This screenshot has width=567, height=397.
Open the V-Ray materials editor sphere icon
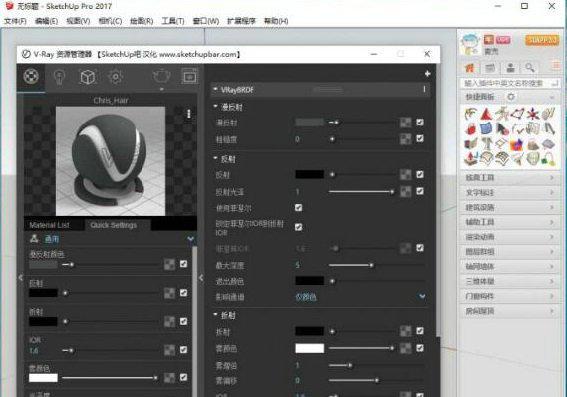pyautogui.click(x=31, y=76)
